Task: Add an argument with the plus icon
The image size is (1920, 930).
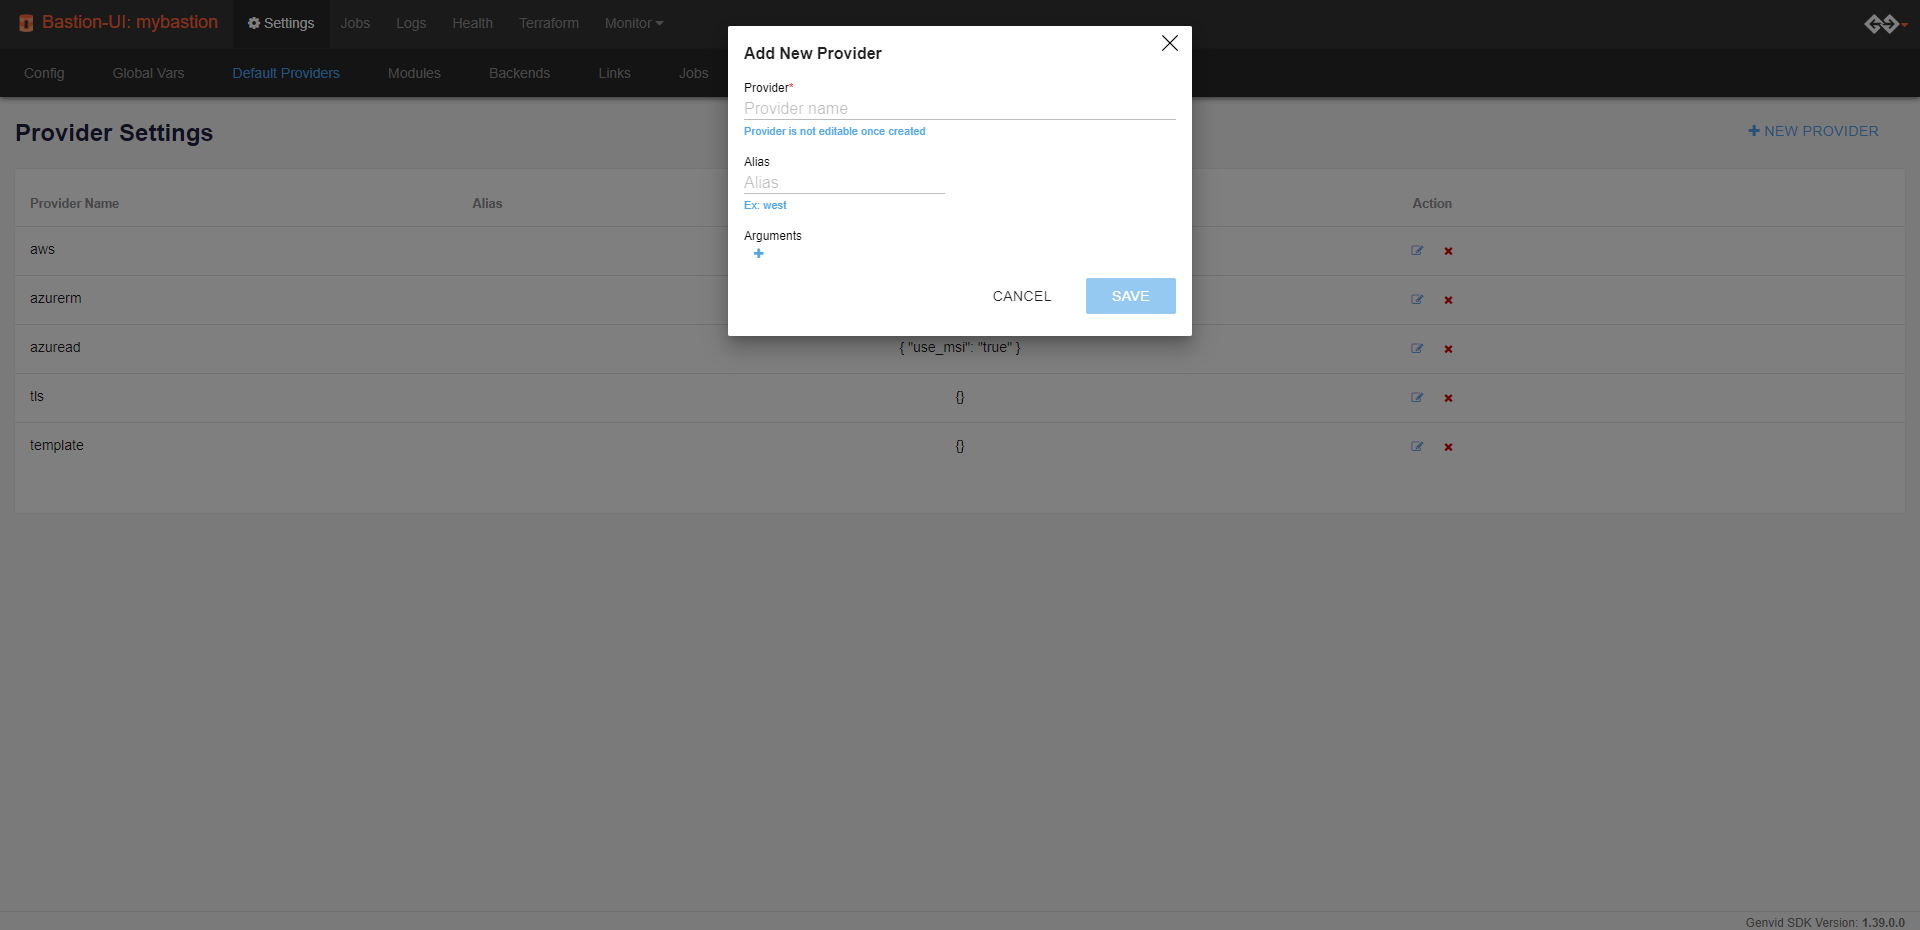Action: (758, 254)
